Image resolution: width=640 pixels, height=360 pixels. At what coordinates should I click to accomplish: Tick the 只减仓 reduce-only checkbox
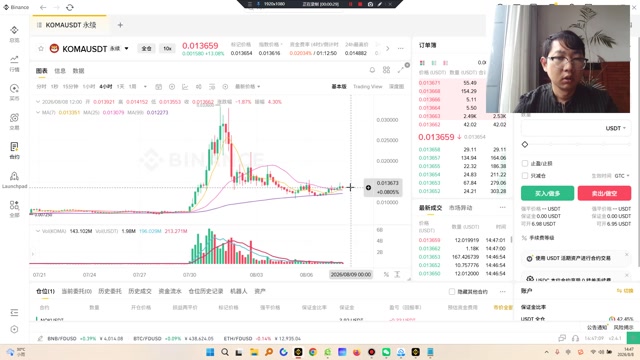(525, 176)
